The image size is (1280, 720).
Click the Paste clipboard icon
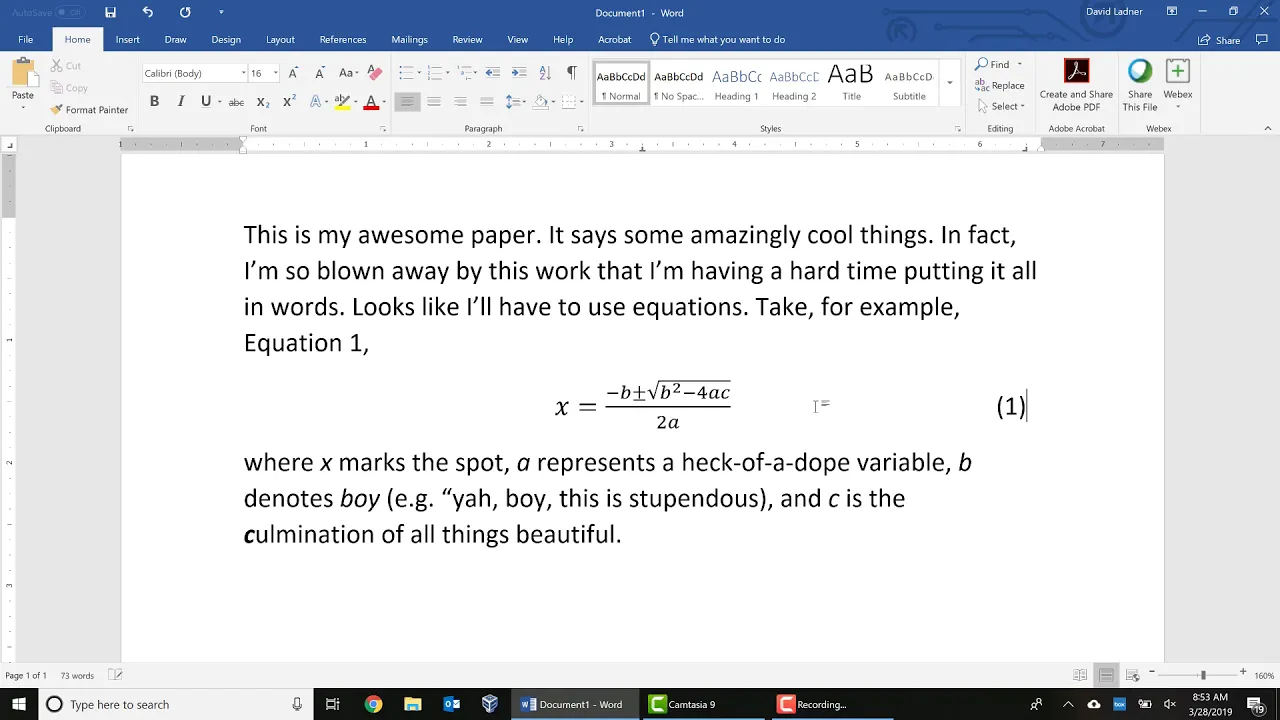point(22,73)
